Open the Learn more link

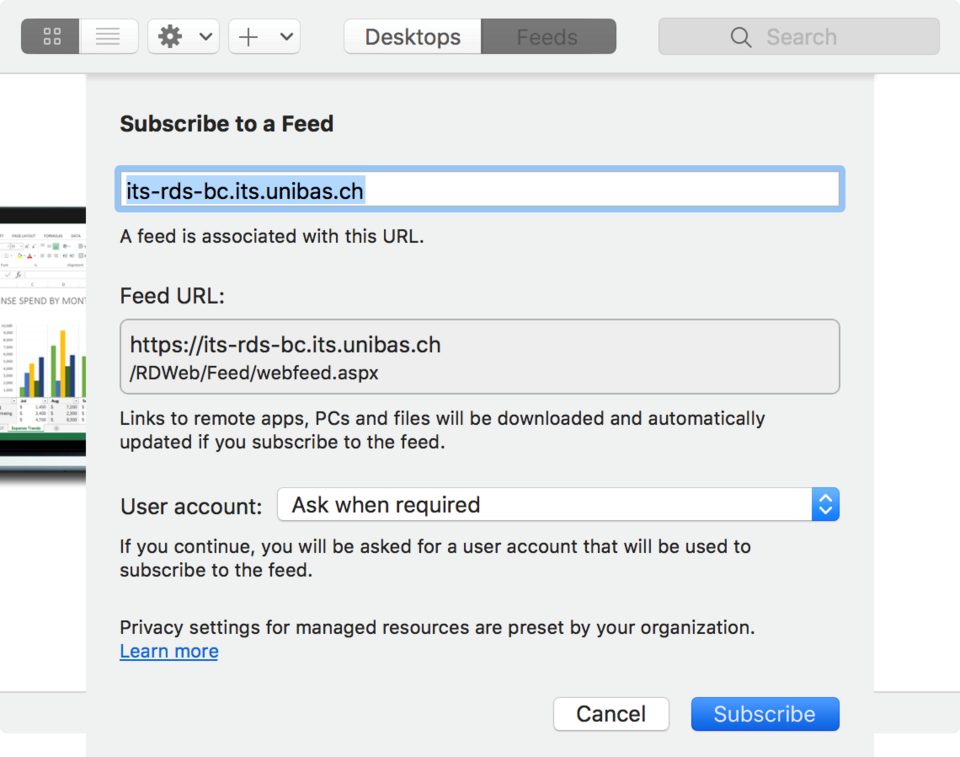(169, 651)
